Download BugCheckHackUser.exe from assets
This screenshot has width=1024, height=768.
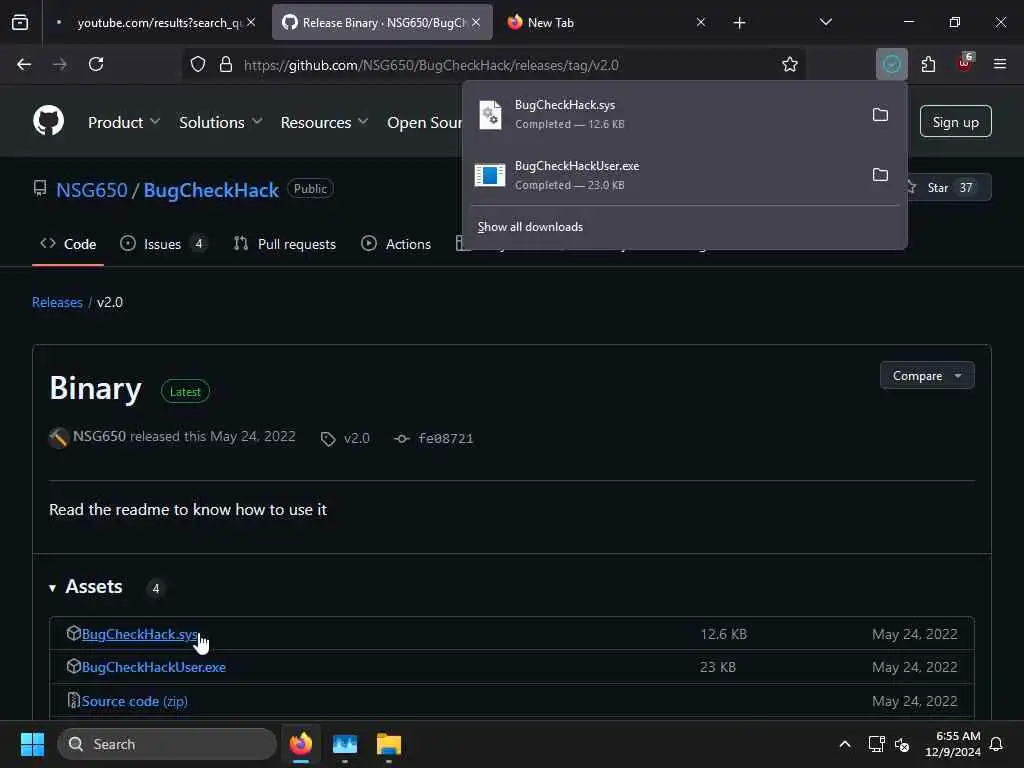[153, 667]
